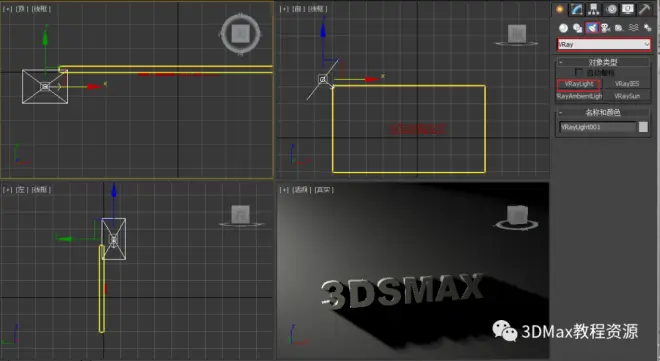Enable the 自动栅格 AutoGrid checkbox
Image resolution: width=660 pixels, height=361 pixels.
click(x=579, y=72)
